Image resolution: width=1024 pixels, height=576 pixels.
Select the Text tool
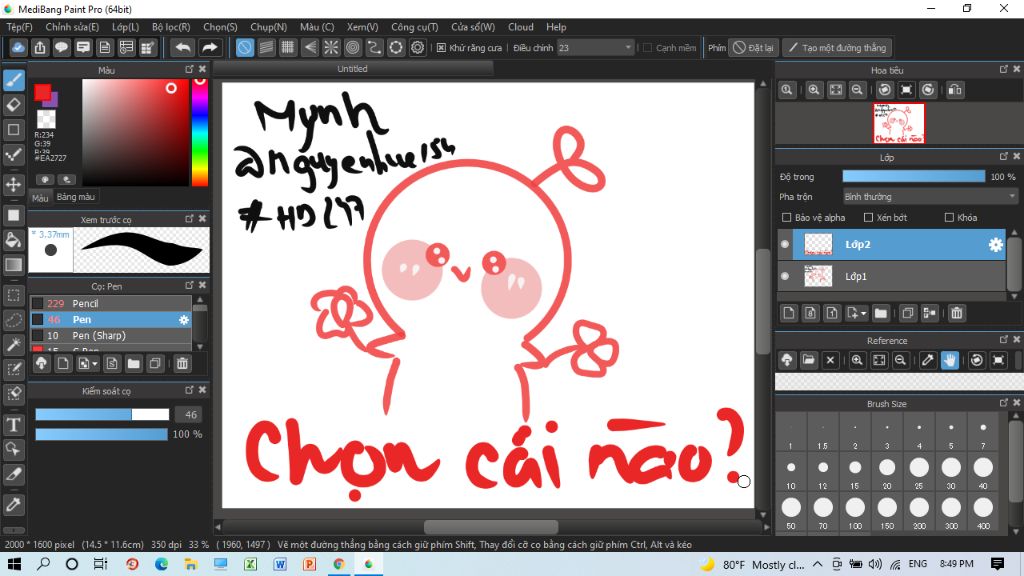[14, 425]
